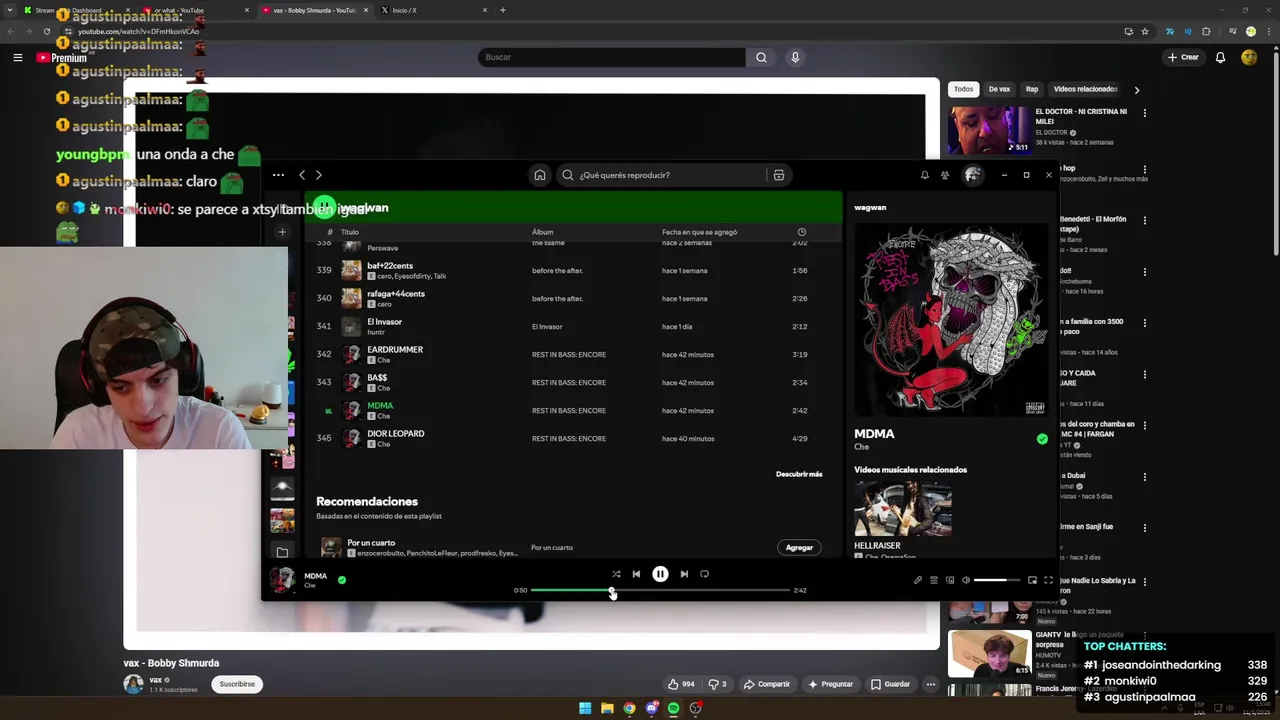
Task: Pause the wagwan playlist from the header
Action: (x=324, y=207)
